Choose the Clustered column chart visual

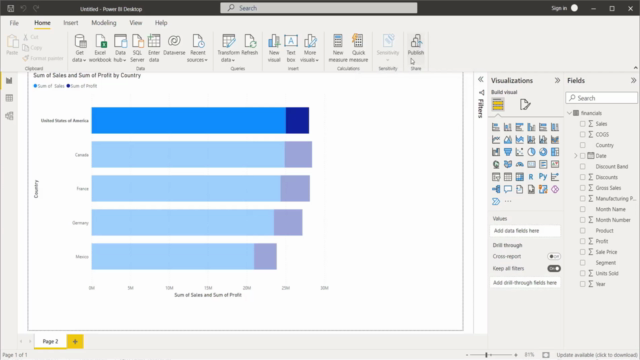(x=531, y=127)
